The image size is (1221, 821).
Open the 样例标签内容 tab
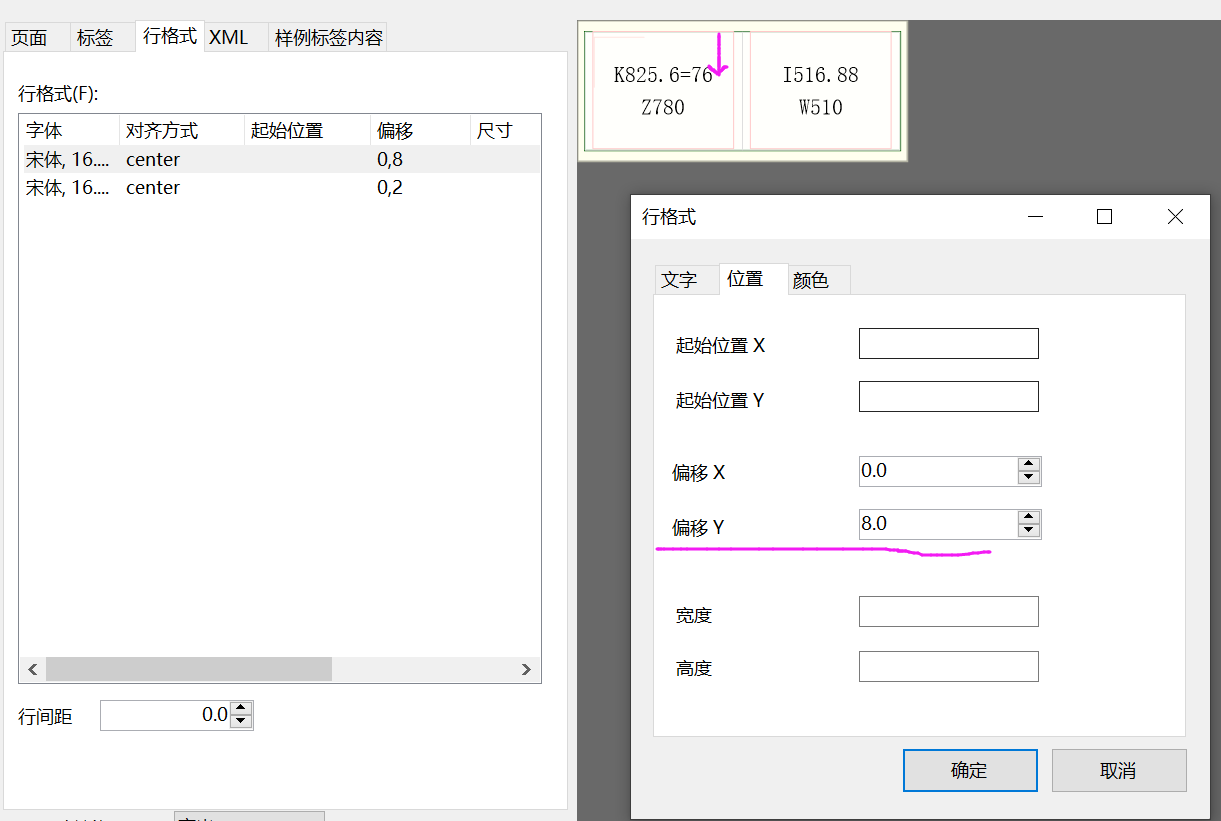pyautogui.click(x=327, y=37)
